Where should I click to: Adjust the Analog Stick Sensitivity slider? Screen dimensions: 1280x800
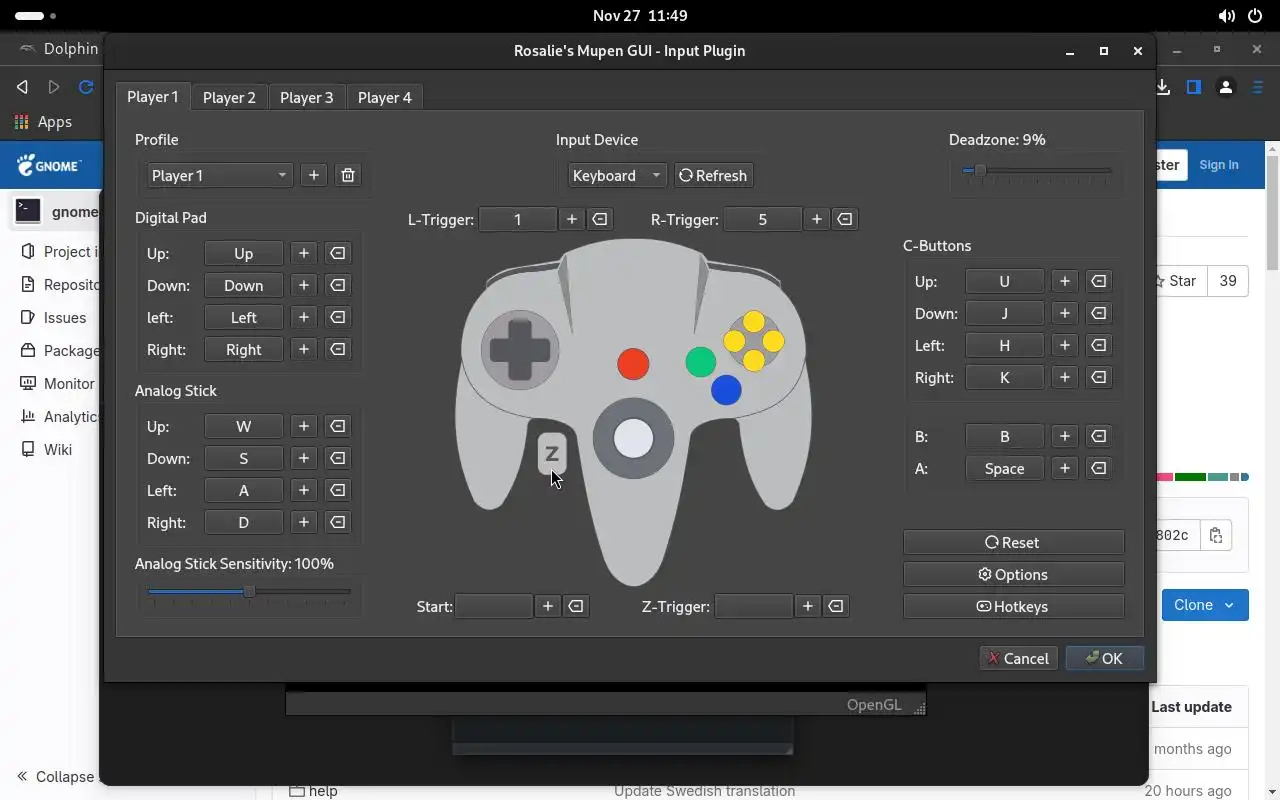coord(249,592)
